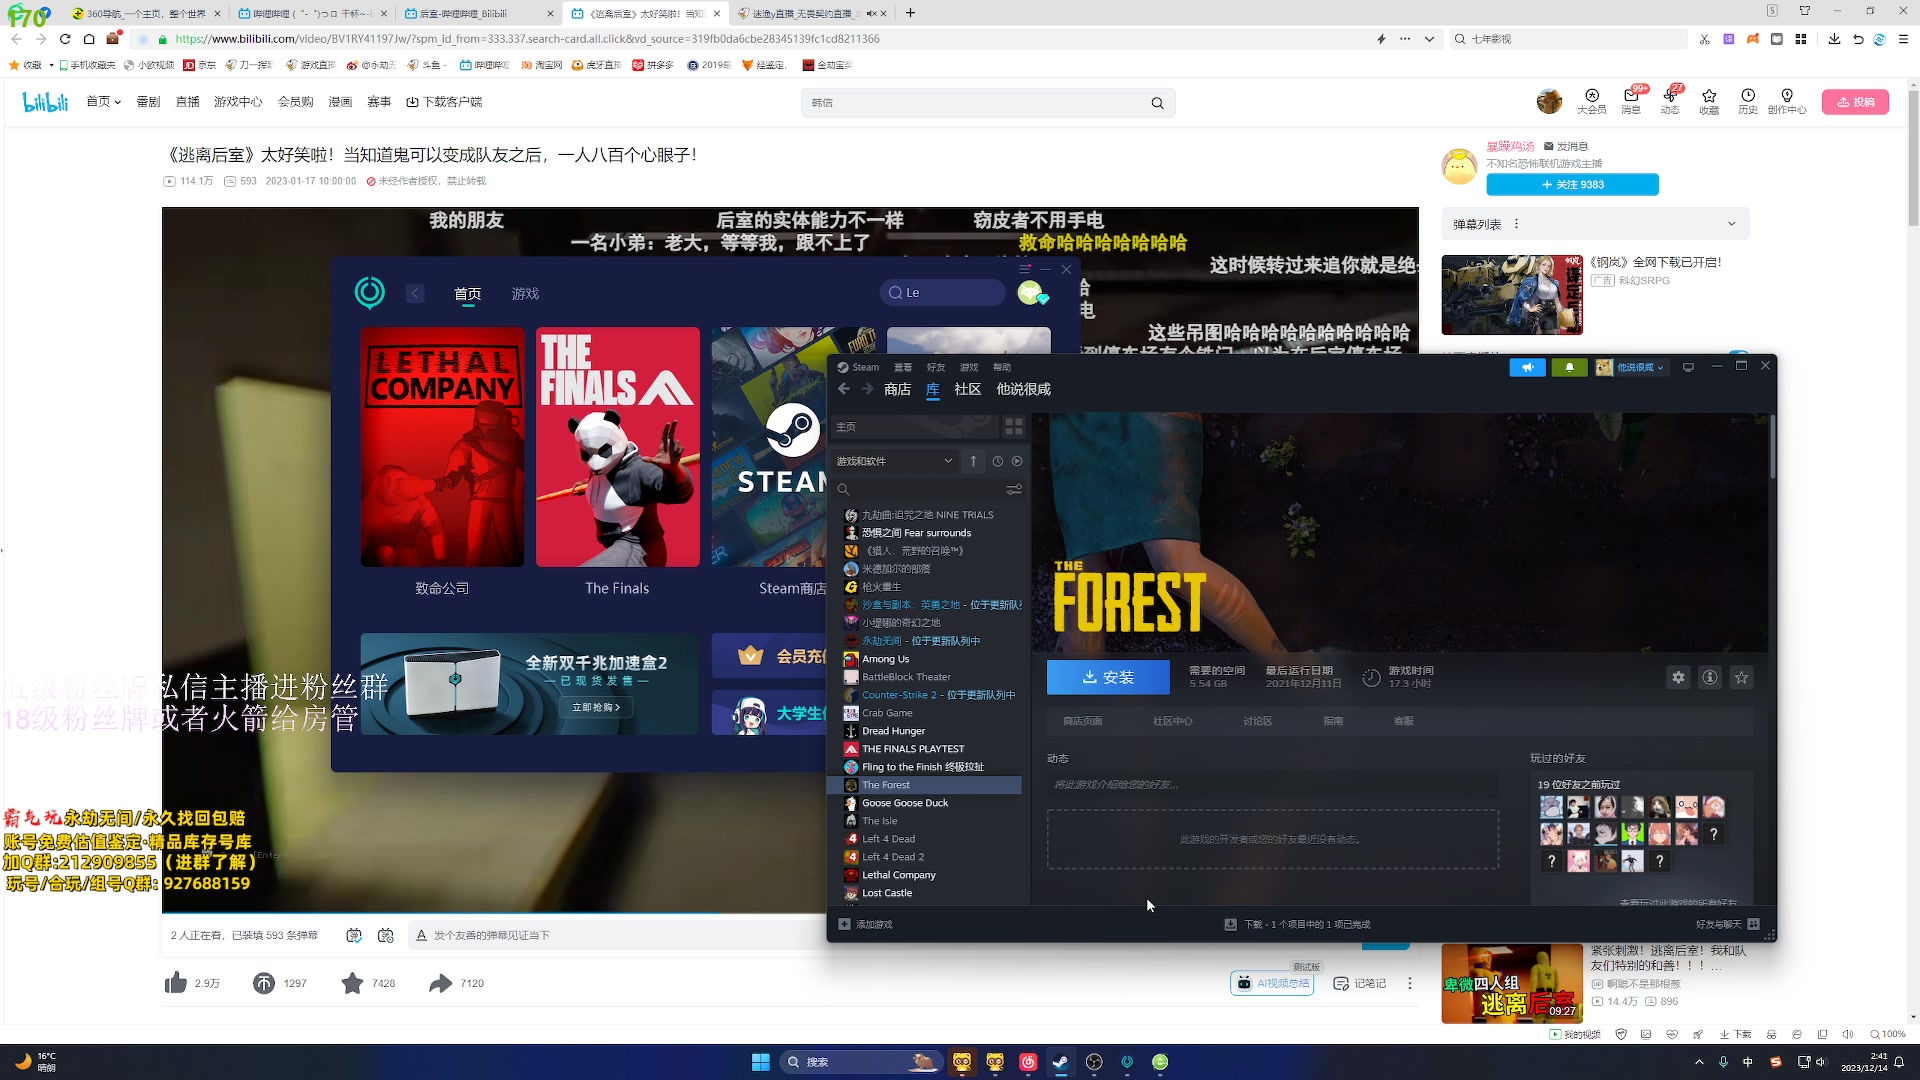Select Among Us in Steam library list
1920x1080 pixels.
pos(925,659)
